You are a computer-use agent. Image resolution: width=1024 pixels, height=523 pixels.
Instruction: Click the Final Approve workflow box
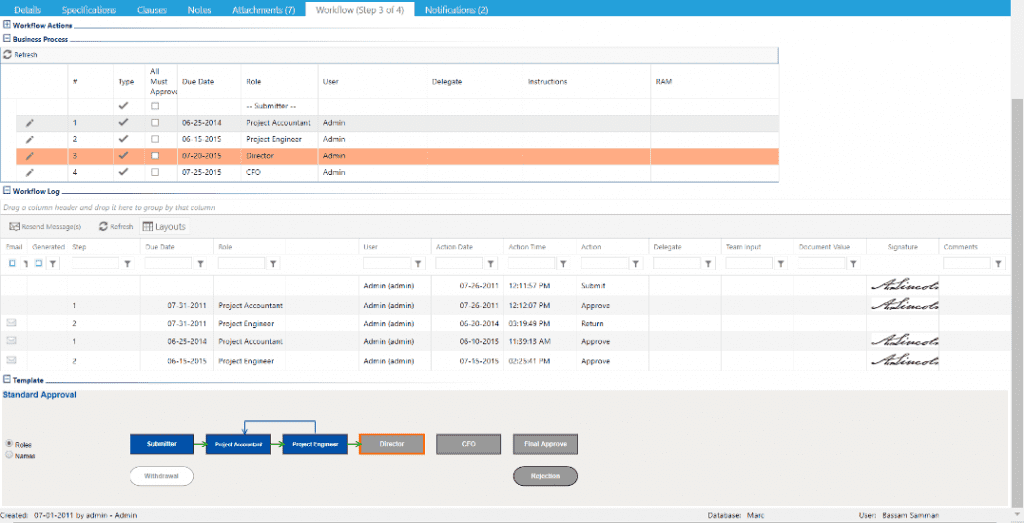click(545, 444)
